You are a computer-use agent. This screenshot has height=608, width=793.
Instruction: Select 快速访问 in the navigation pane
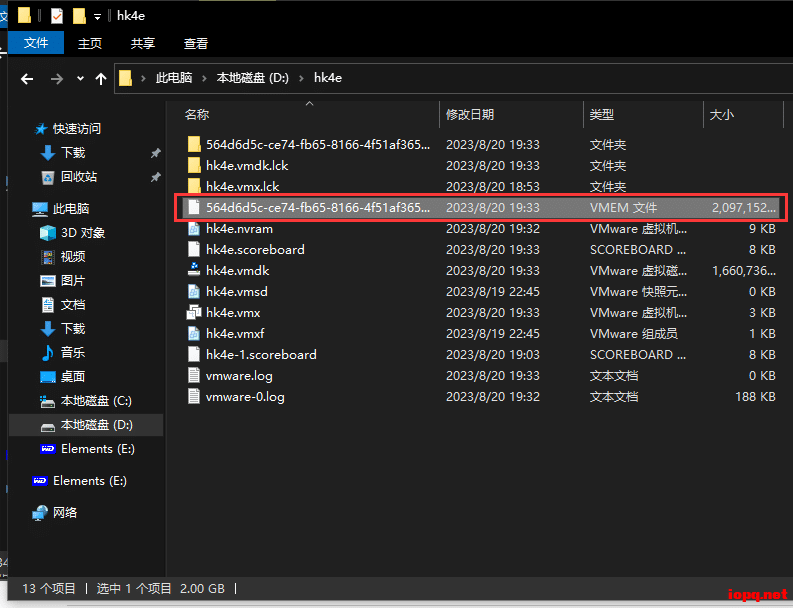[76, 128]
